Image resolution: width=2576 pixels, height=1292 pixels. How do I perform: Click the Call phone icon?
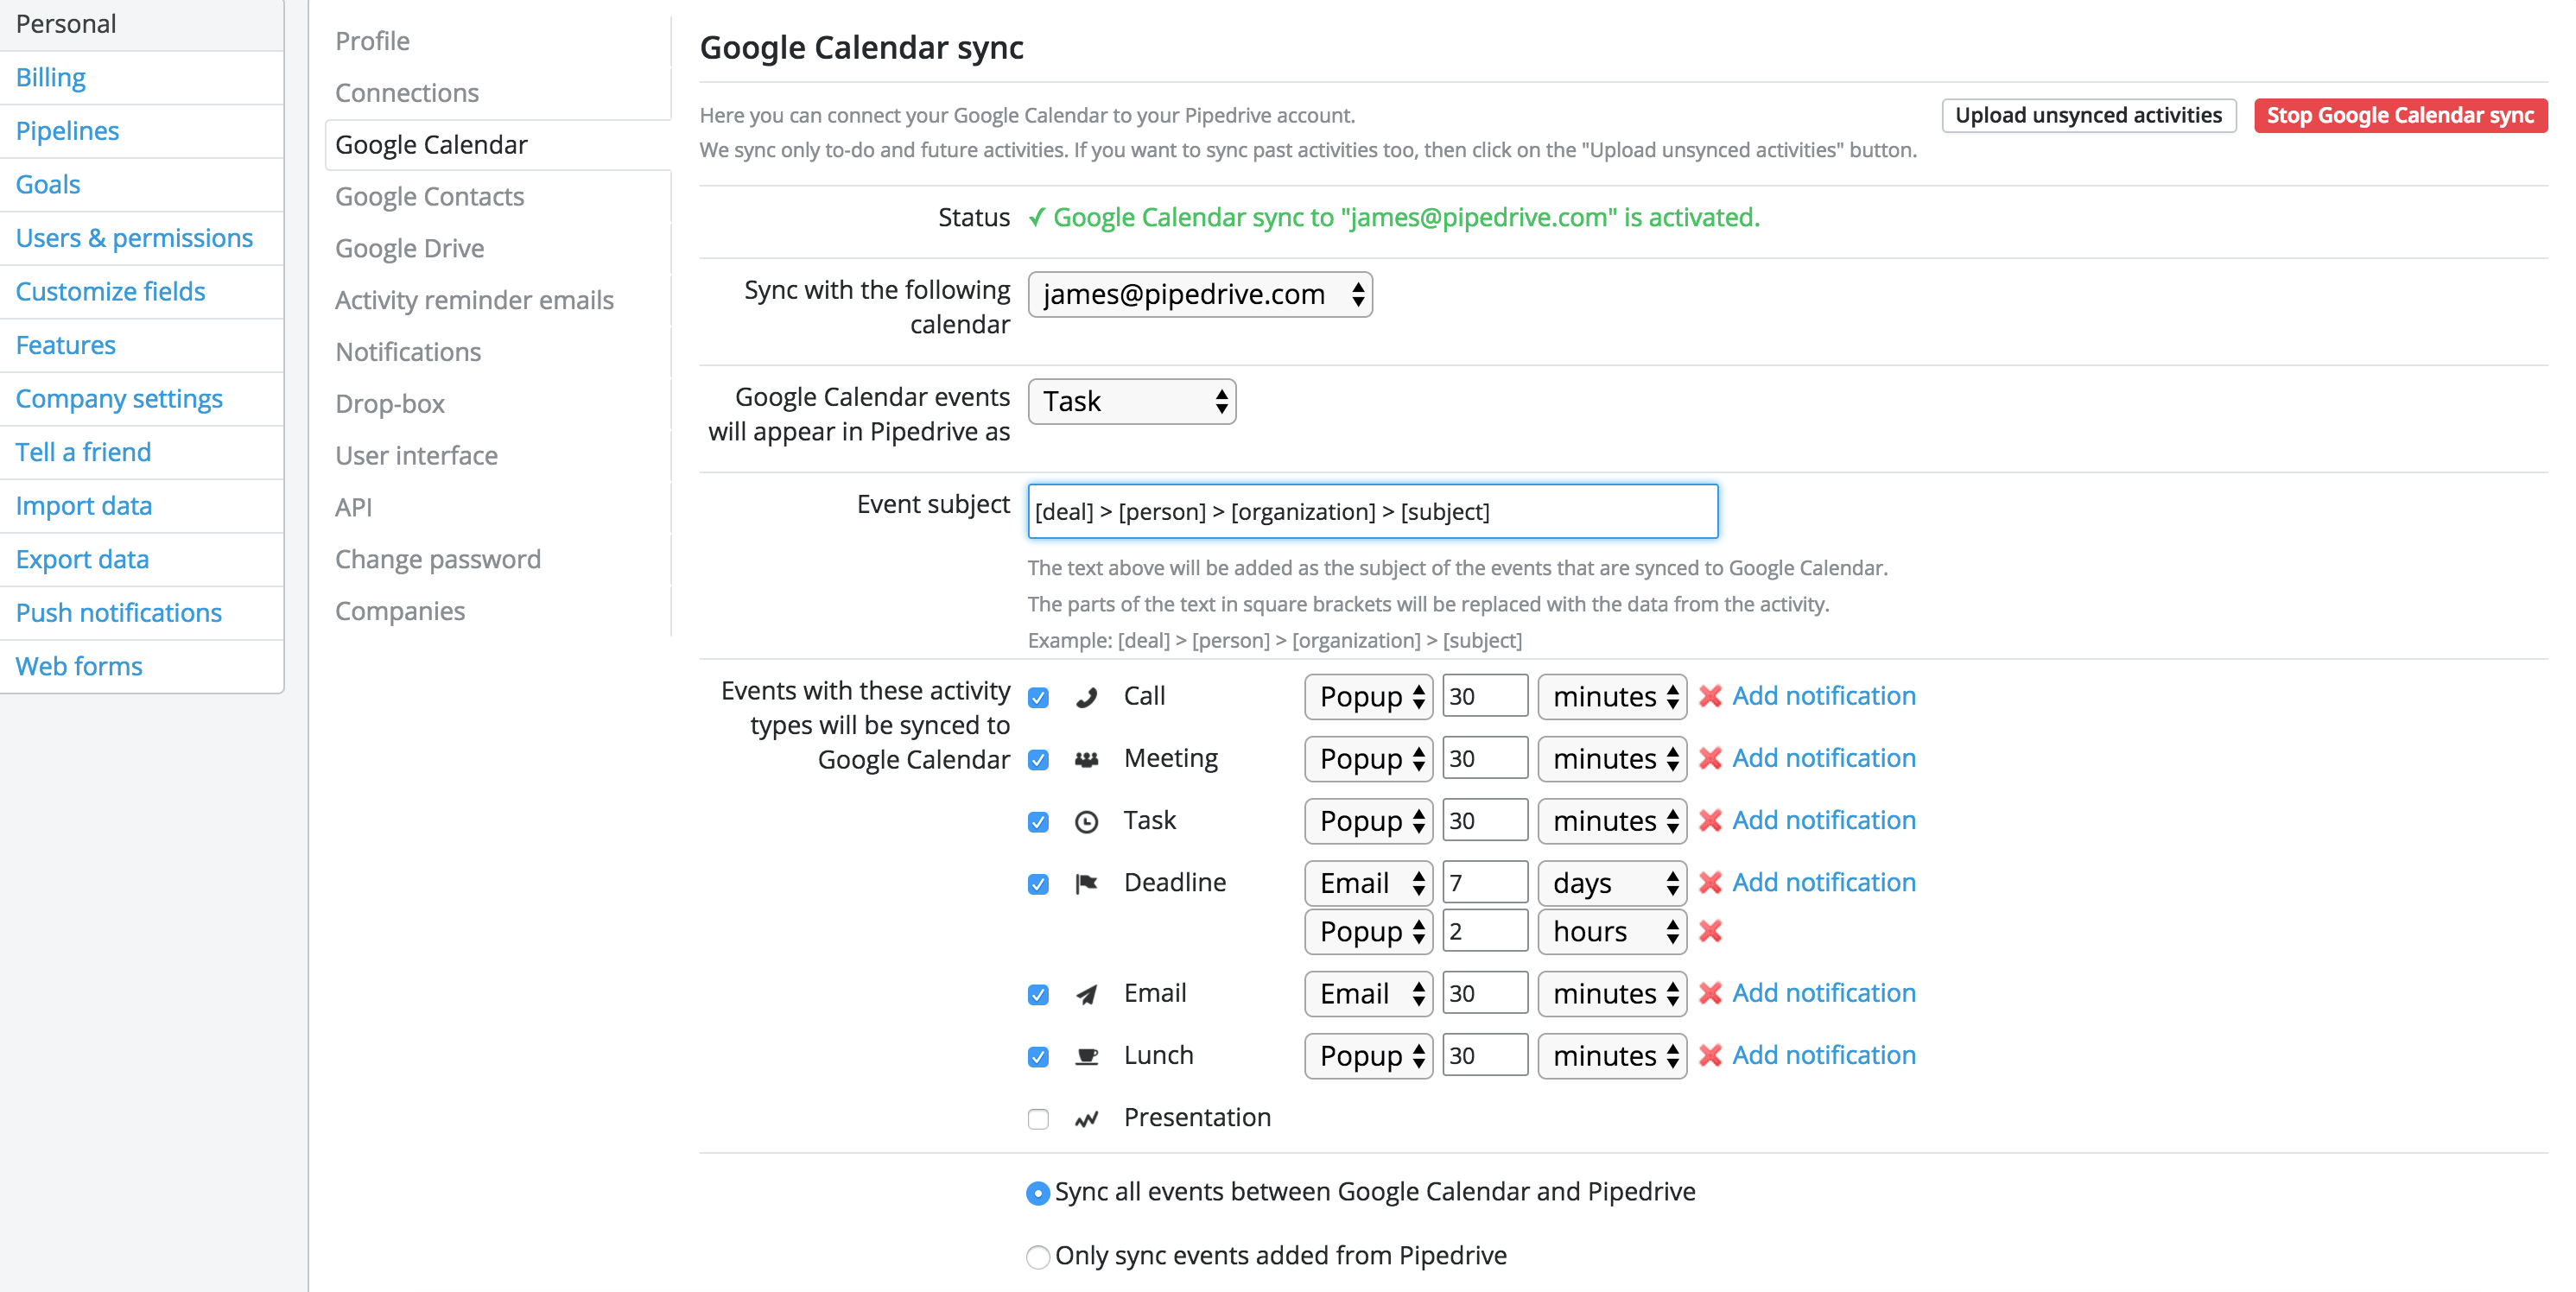(x=1086, y=697)
